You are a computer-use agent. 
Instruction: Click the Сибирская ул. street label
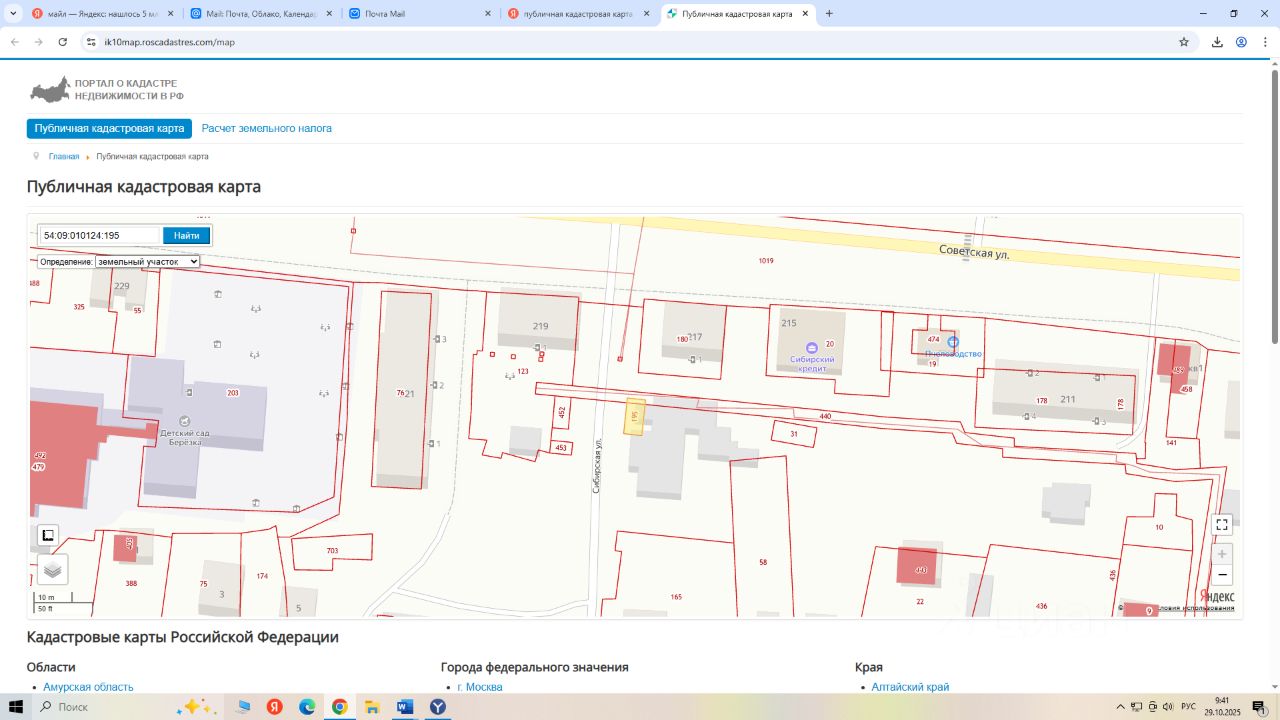coord(596,466)
